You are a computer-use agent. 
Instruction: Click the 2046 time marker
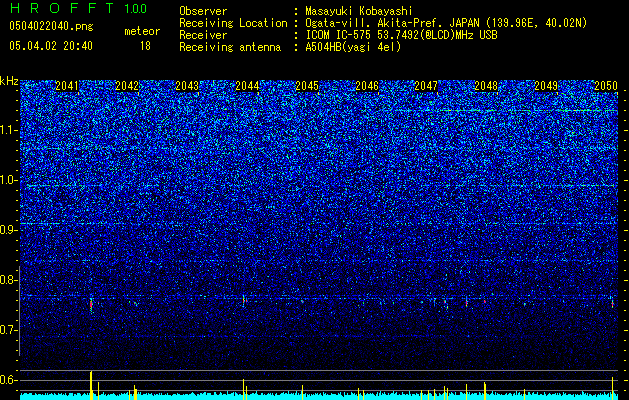(x=367, y=86)
